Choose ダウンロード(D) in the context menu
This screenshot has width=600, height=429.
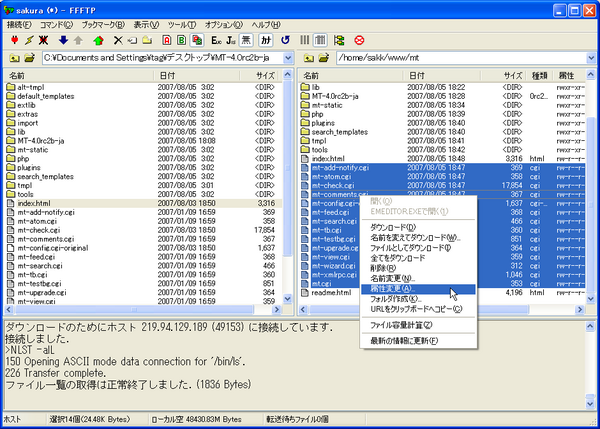pyautogui.click(x=418, y=227)
